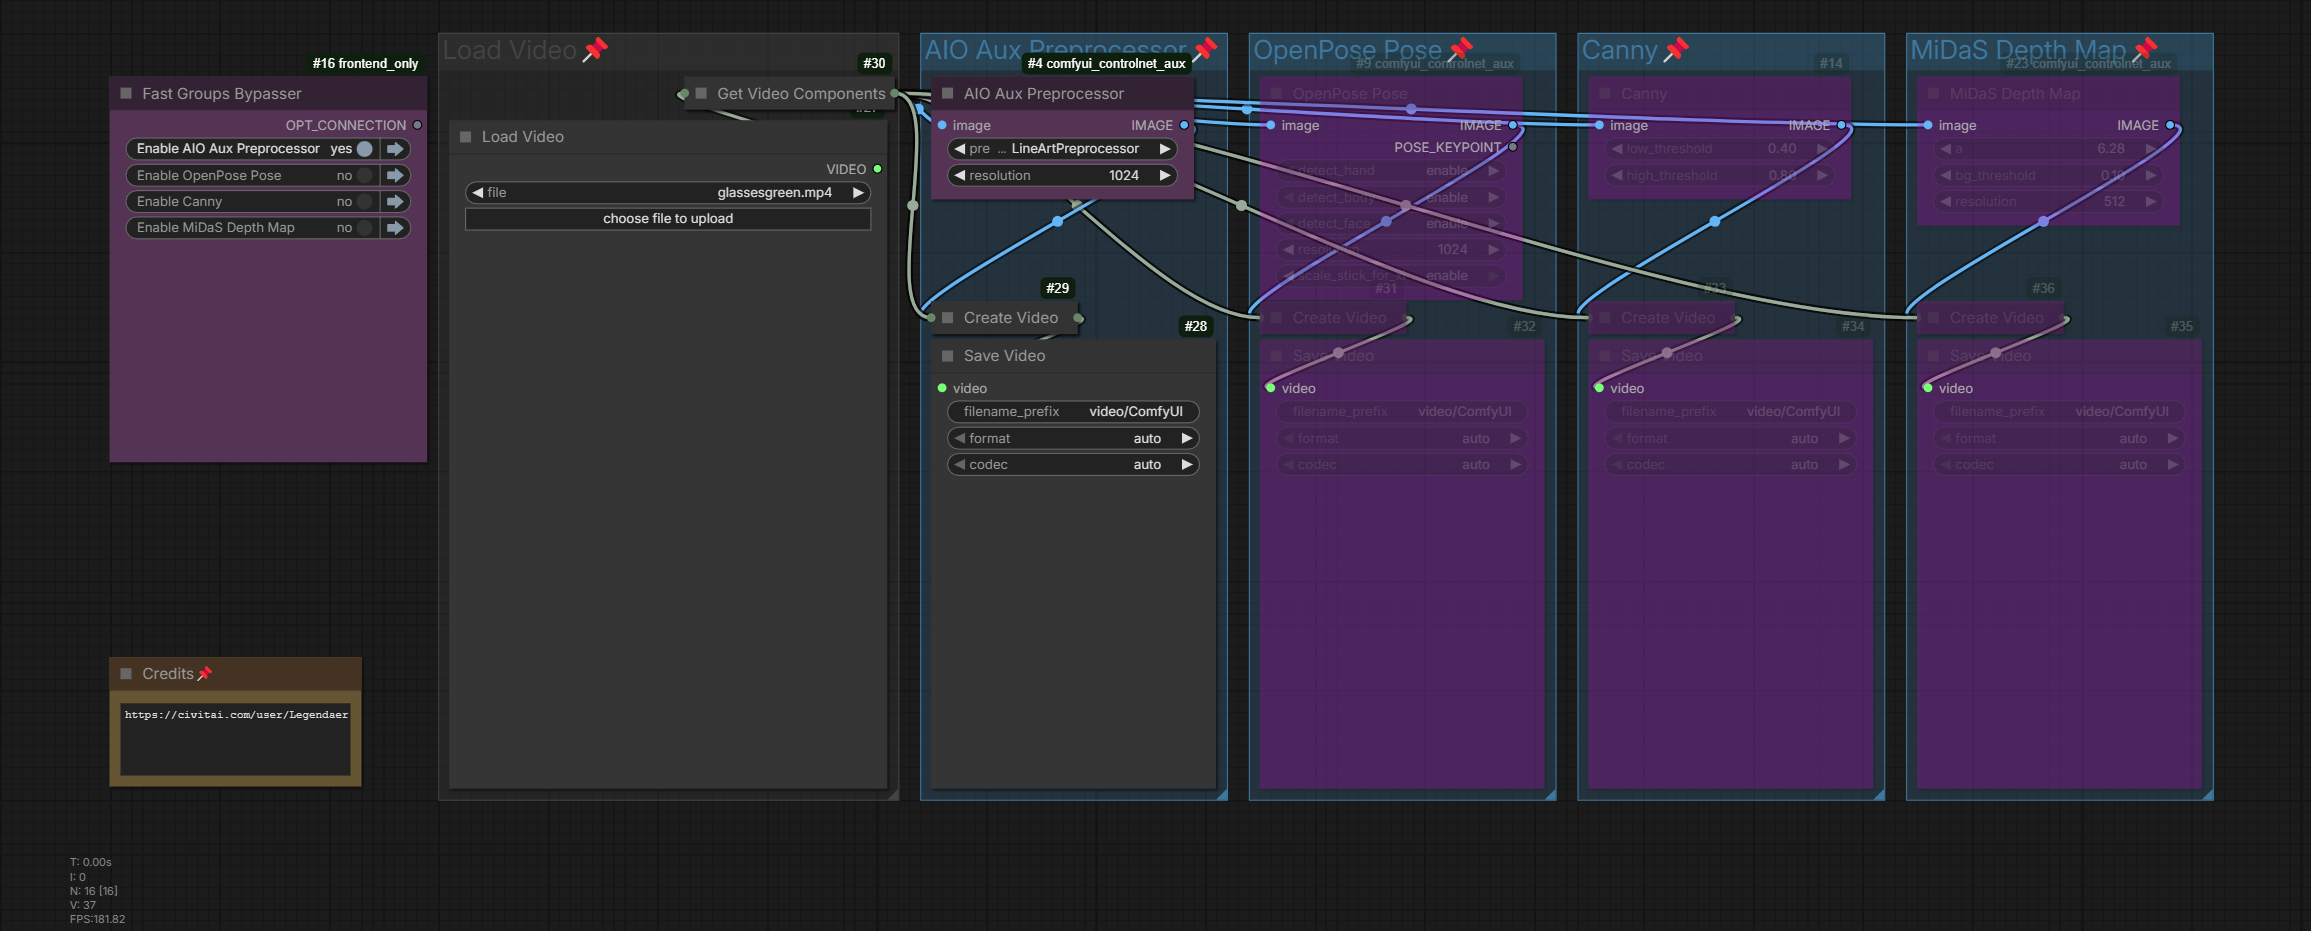Image resolution: width=2311 pixels, height=931 pixels.
Task: Jump to OpenPose Pose group via arrow icon
Action: point(396,175)
